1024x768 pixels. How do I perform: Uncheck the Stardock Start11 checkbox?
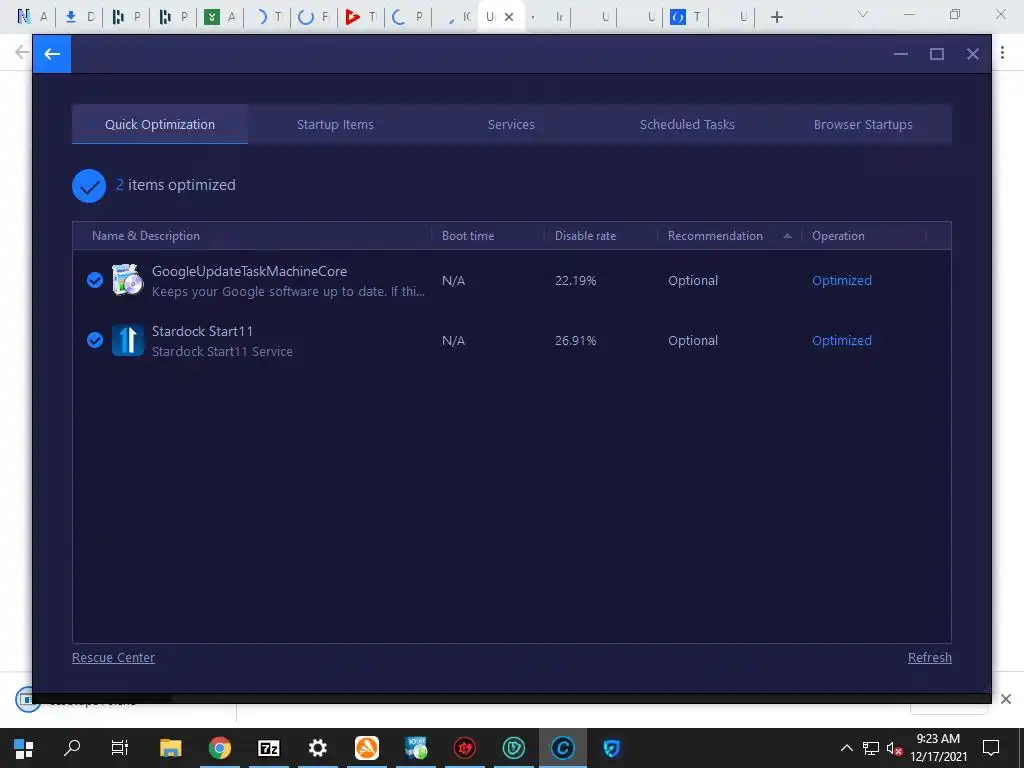(95, 340)
